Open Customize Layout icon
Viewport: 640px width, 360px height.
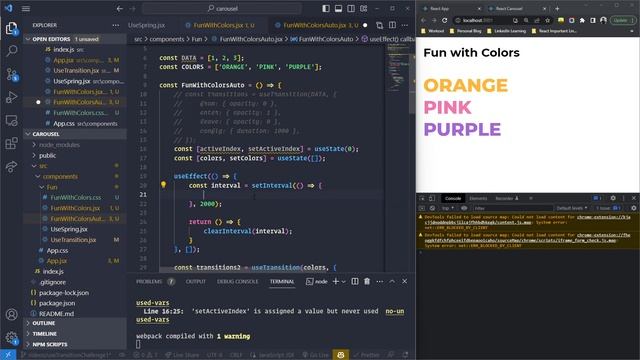364,8
